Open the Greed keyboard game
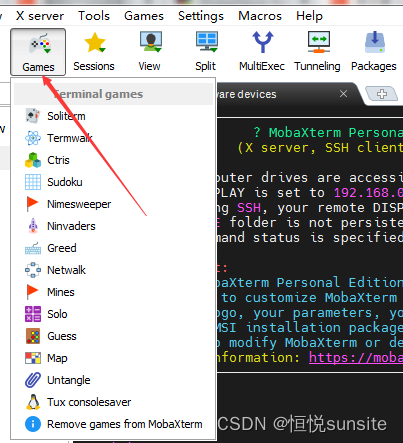This screenshot has height=443, width=403. [x=113, y=248]
